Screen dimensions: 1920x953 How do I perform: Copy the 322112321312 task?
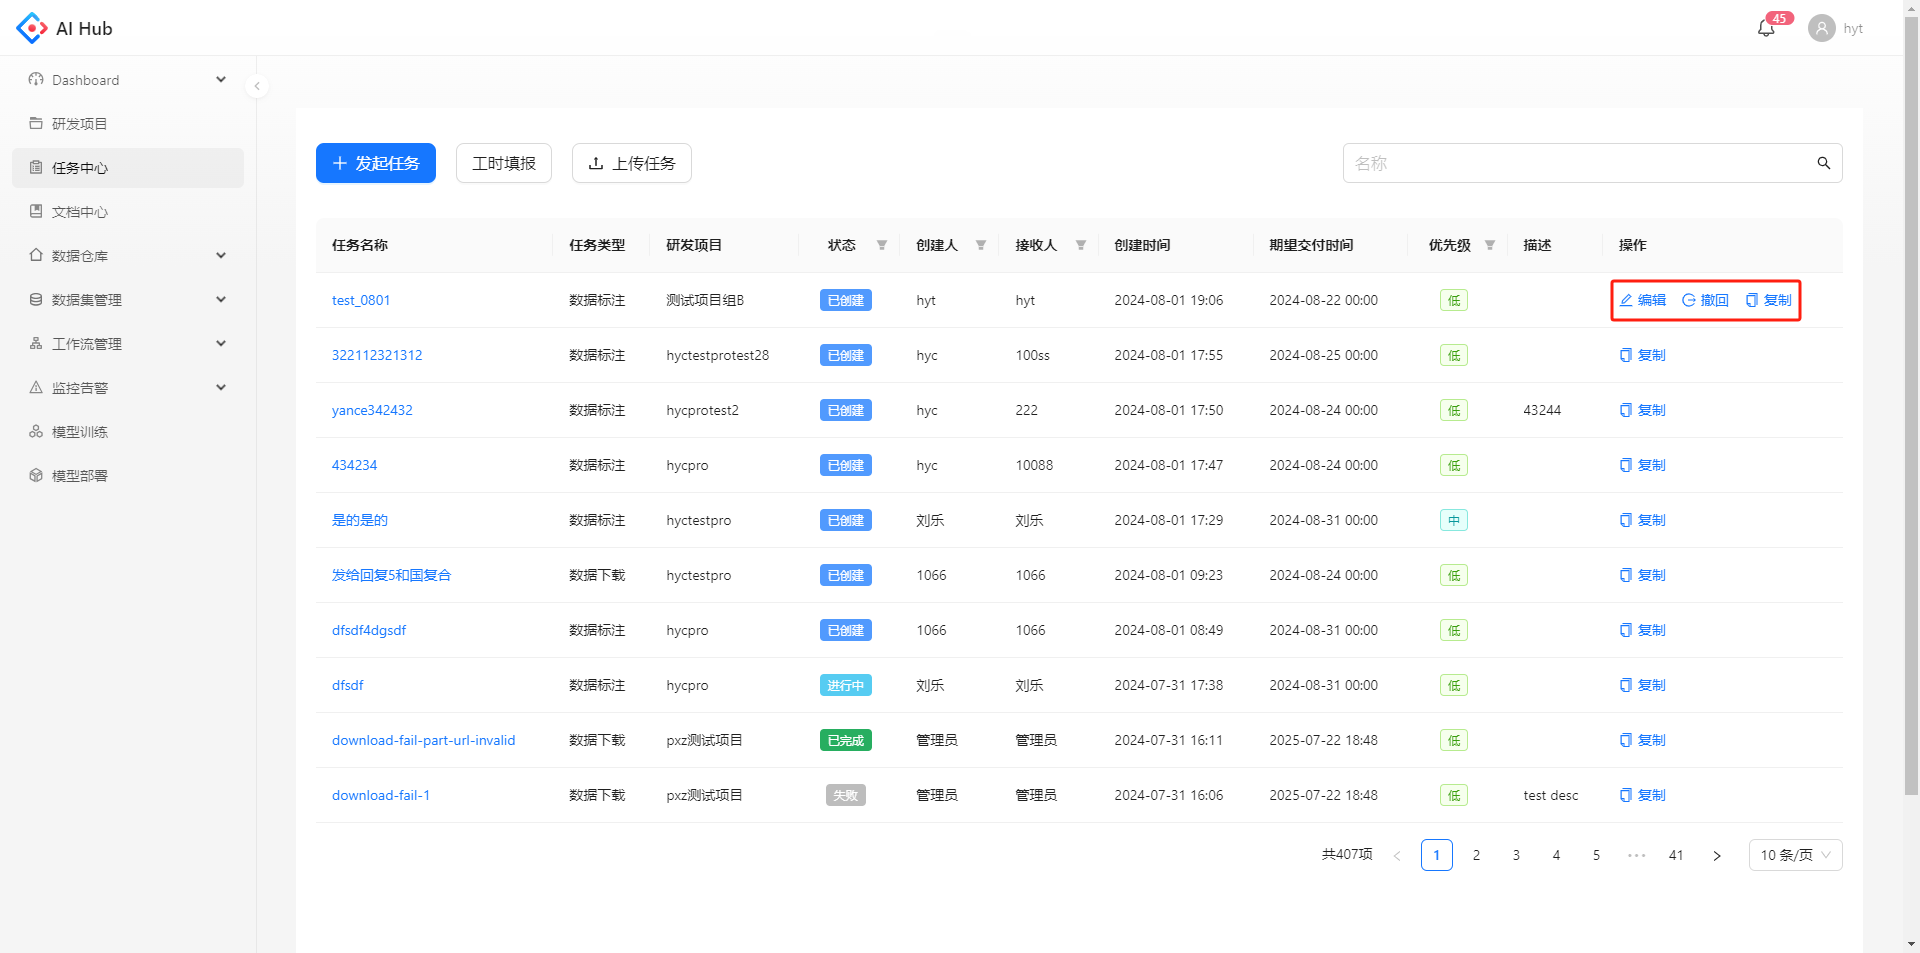[x=1643, y=355]
